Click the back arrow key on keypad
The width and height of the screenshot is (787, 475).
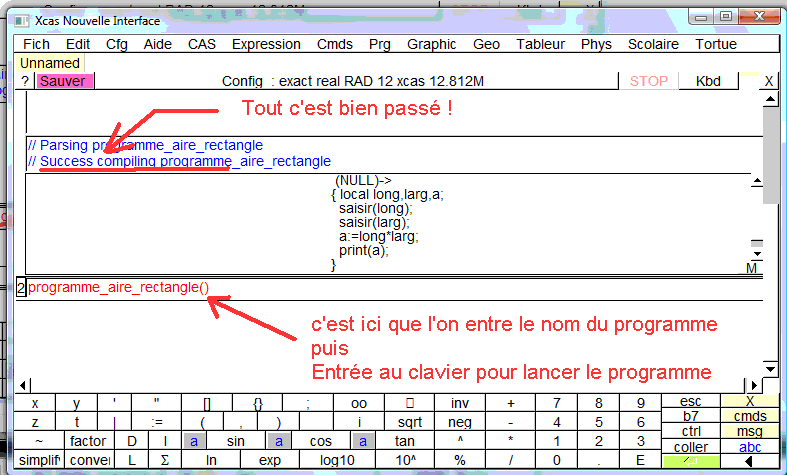tap(749, 461)
